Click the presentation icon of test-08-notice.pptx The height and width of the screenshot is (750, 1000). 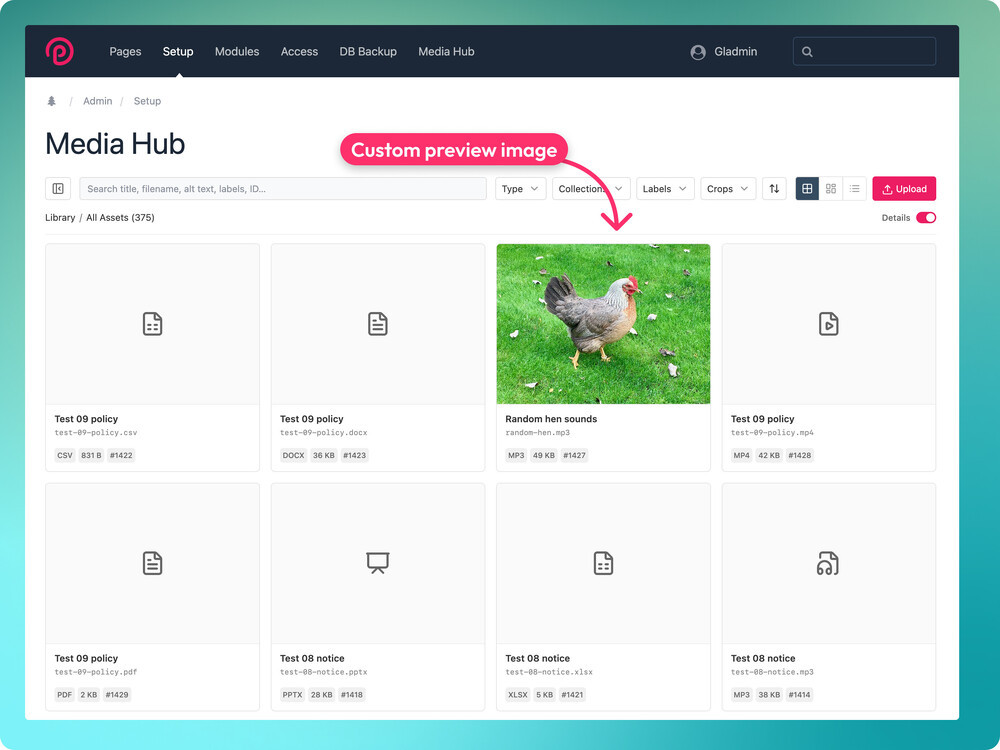(x=378, y=563)
